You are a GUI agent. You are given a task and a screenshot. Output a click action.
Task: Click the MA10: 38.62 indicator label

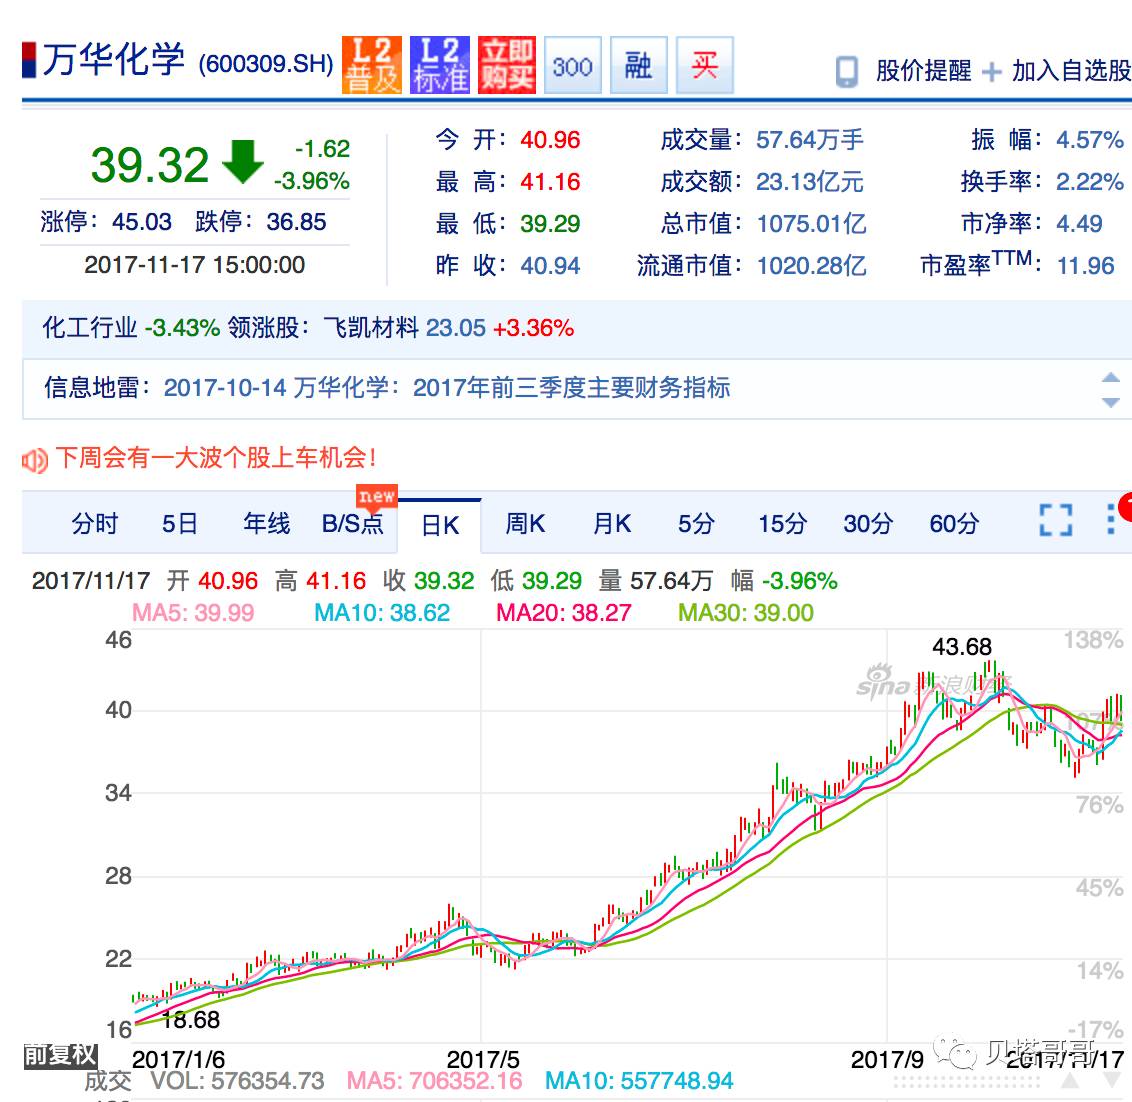(382, 613)
